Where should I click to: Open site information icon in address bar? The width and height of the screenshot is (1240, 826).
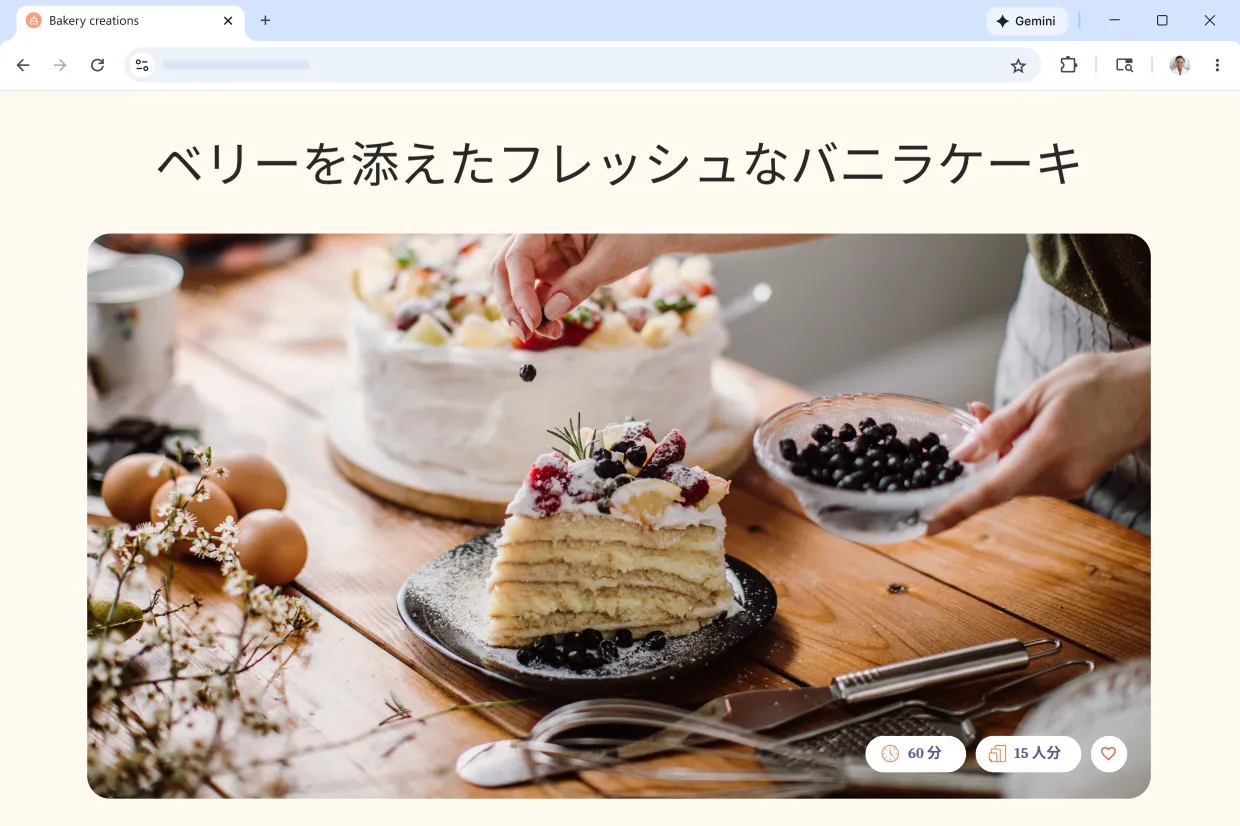[142, 65]
